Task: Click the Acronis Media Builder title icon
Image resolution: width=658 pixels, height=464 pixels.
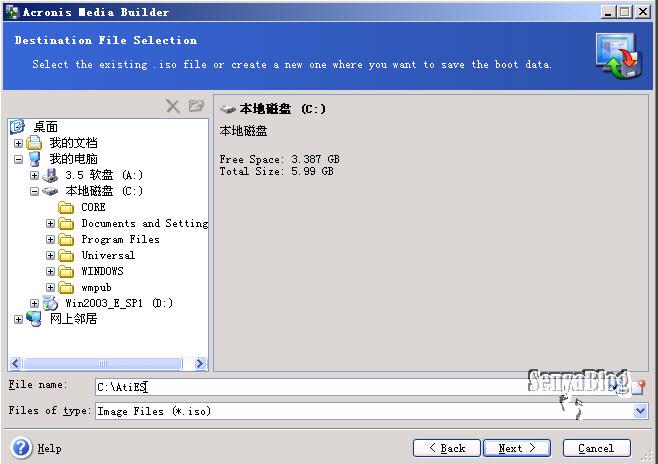Action: click(12, 12)
